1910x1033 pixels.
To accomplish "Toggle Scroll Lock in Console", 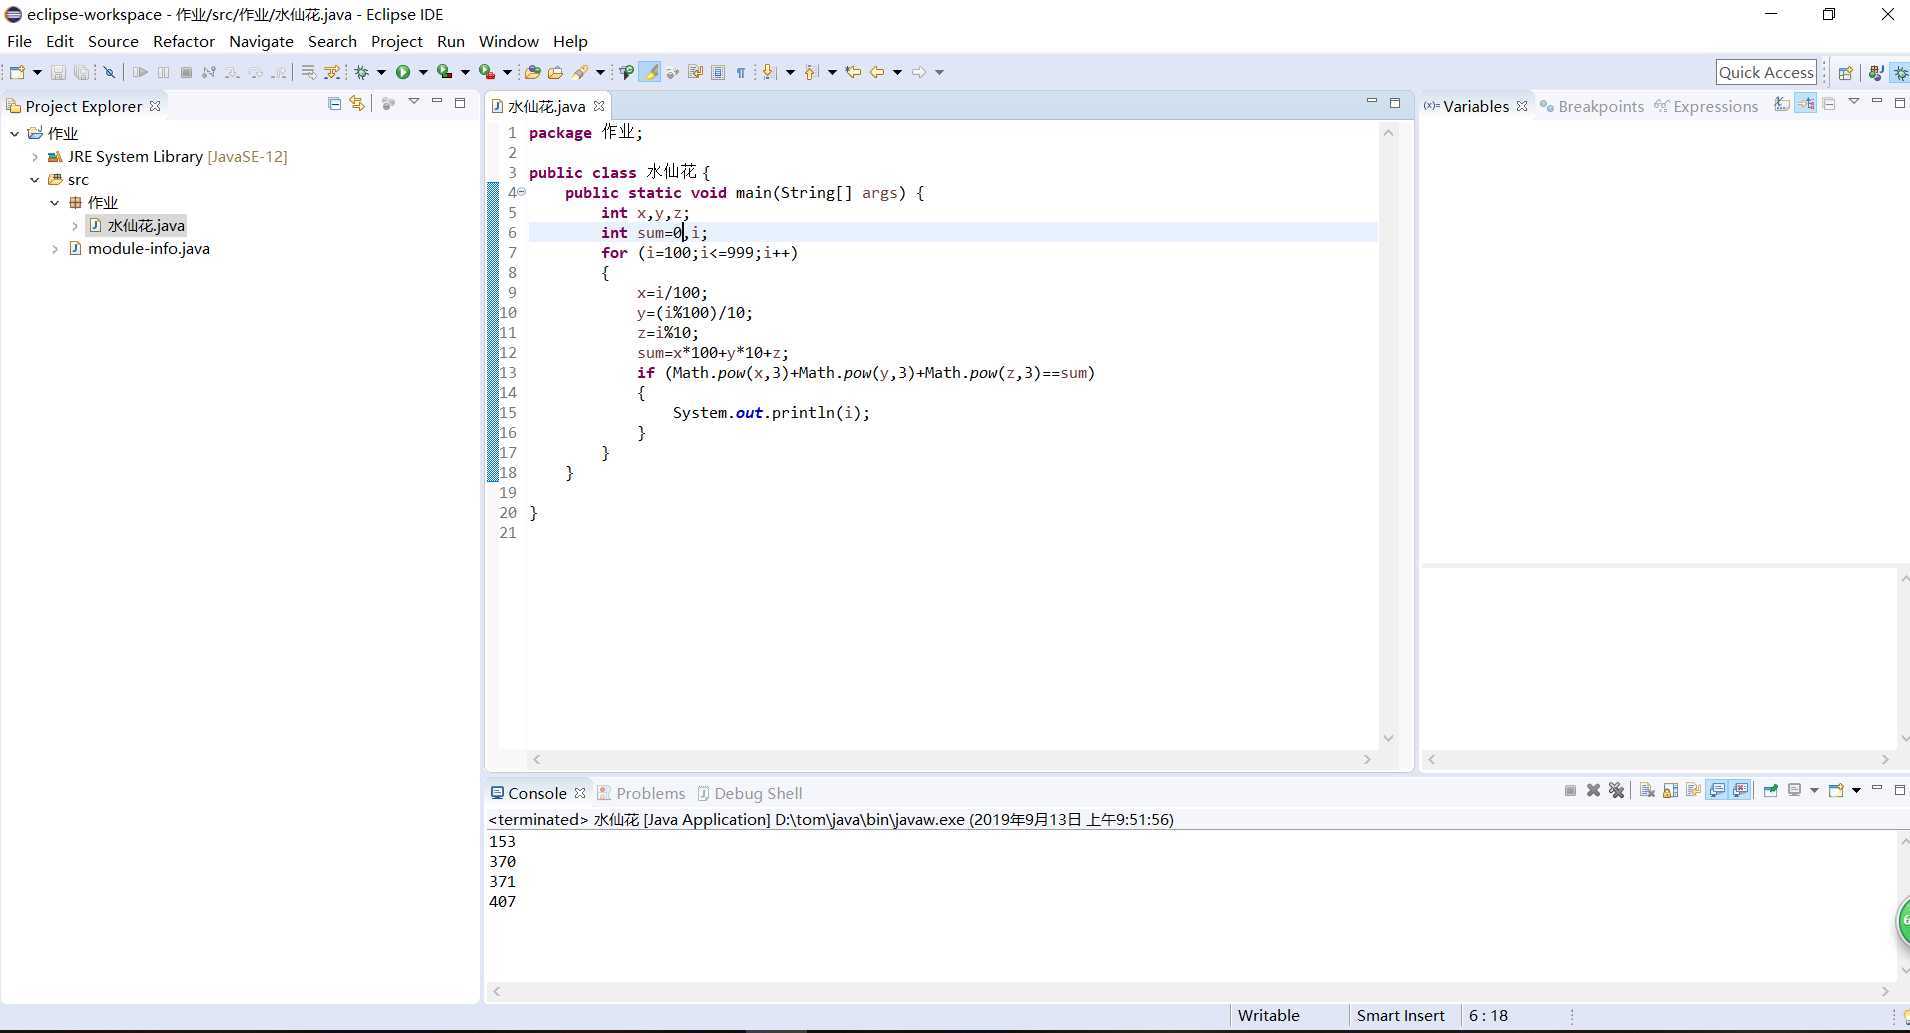I will (1670, 790).
